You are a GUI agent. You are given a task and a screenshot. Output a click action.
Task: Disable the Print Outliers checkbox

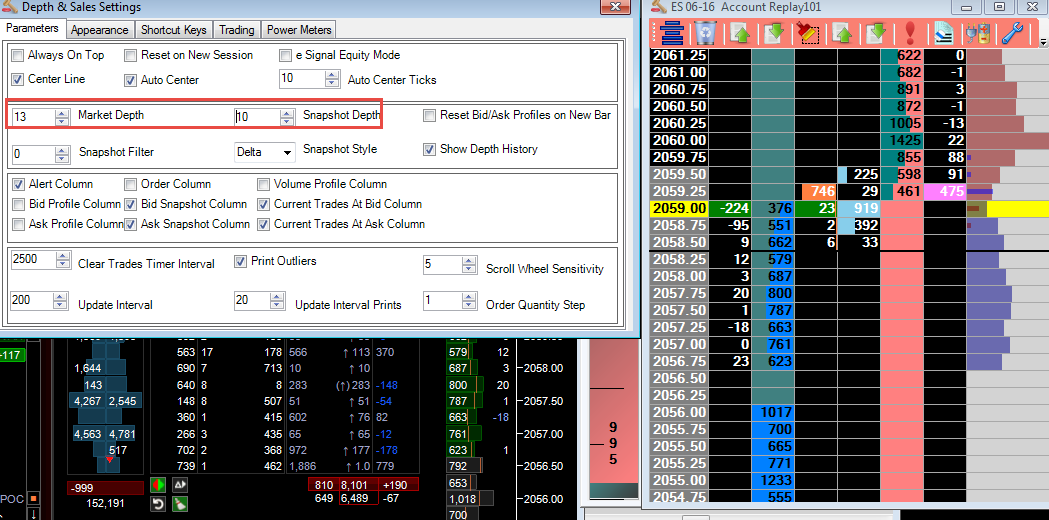coord(240,262)
